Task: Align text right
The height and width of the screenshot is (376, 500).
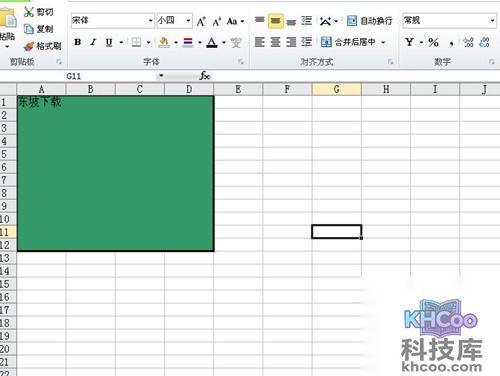Action: tap(291, 42)
